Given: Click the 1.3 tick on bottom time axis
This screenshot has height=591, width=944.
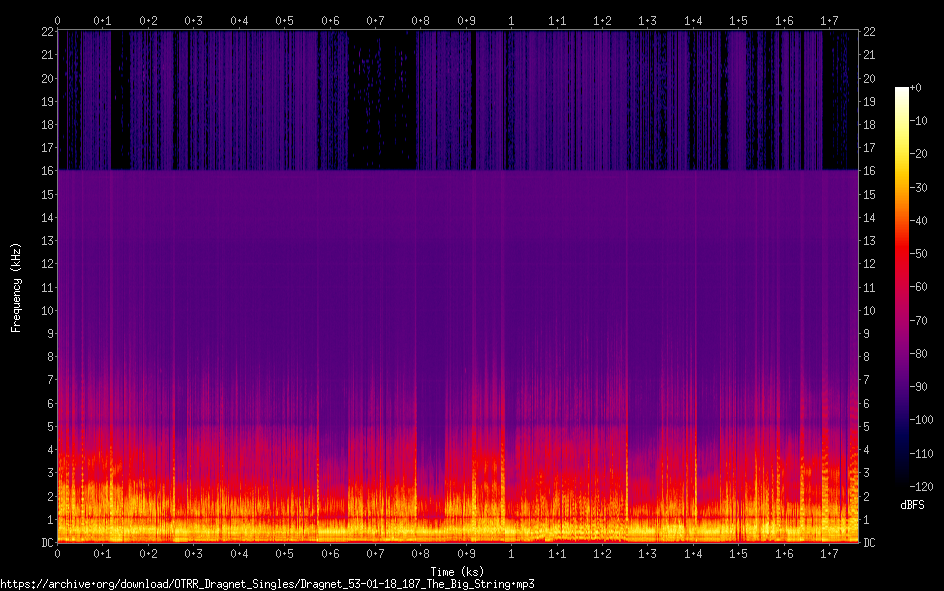Looking at the screenshot, I should (x=648, y=553).
